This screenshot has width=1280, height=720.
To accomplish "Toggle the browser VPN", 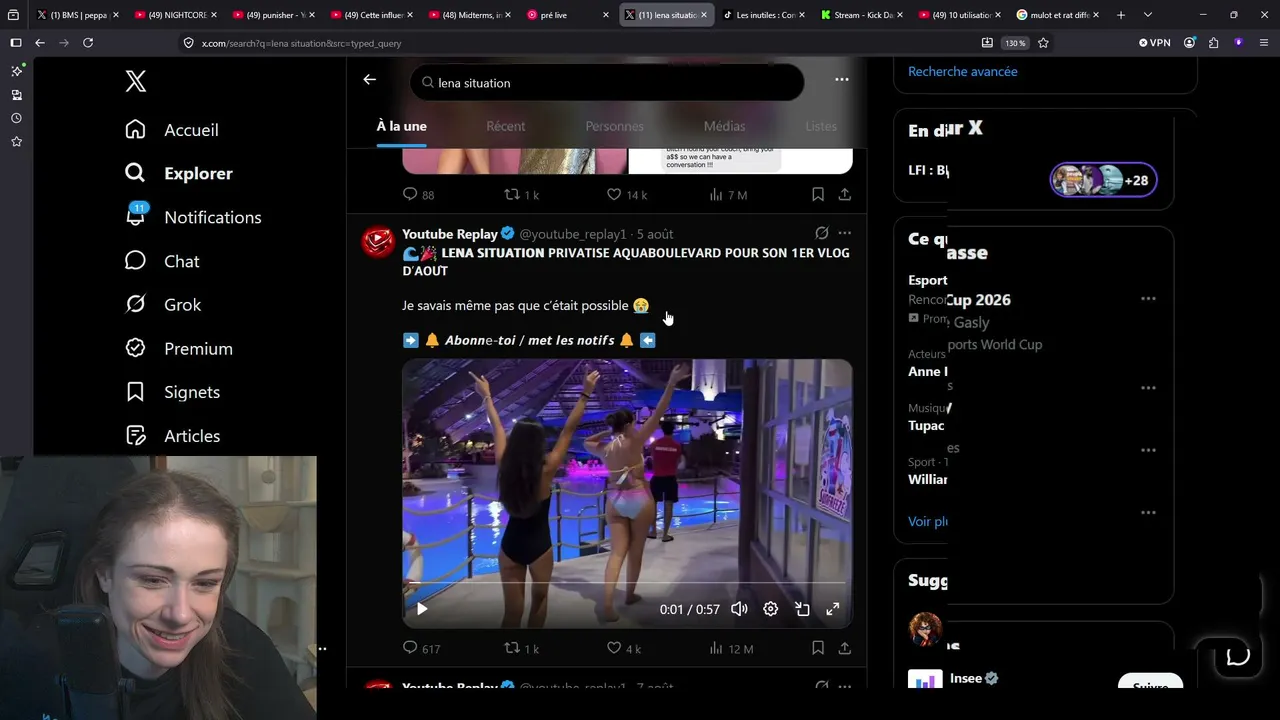I will pos(1154,43).
